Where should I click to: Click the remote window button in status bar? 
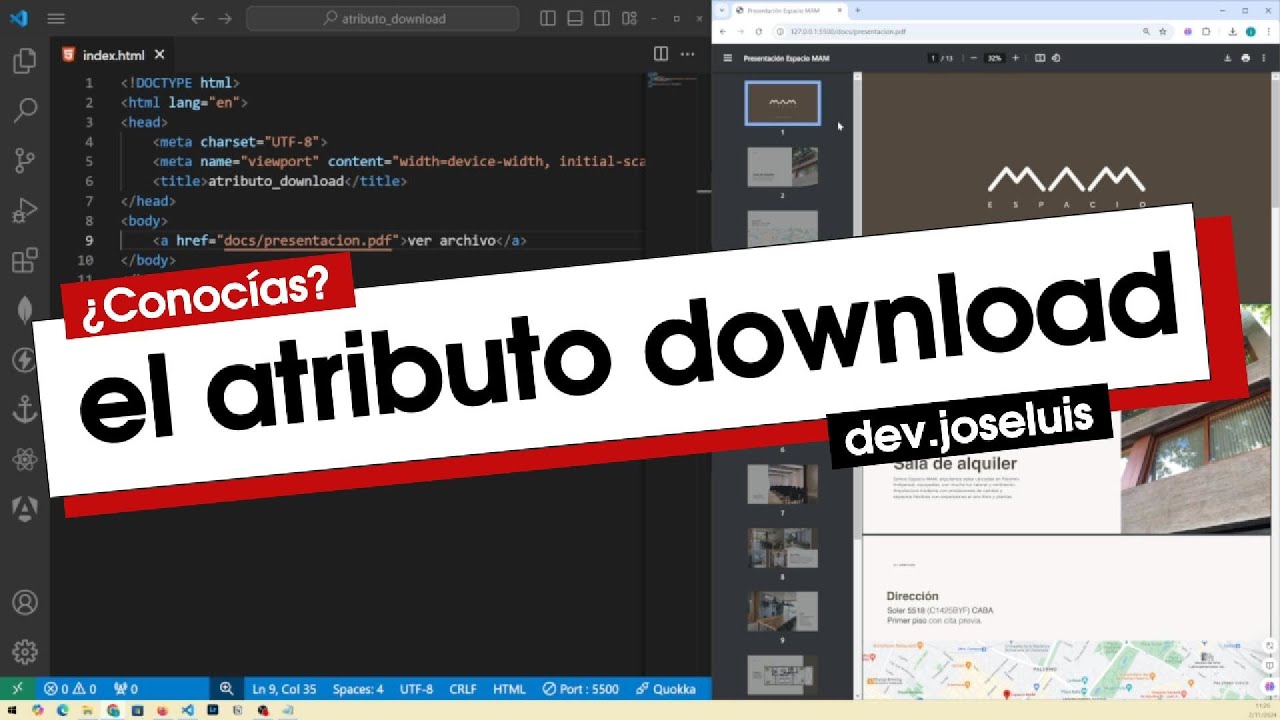click(x=17, y=689)
